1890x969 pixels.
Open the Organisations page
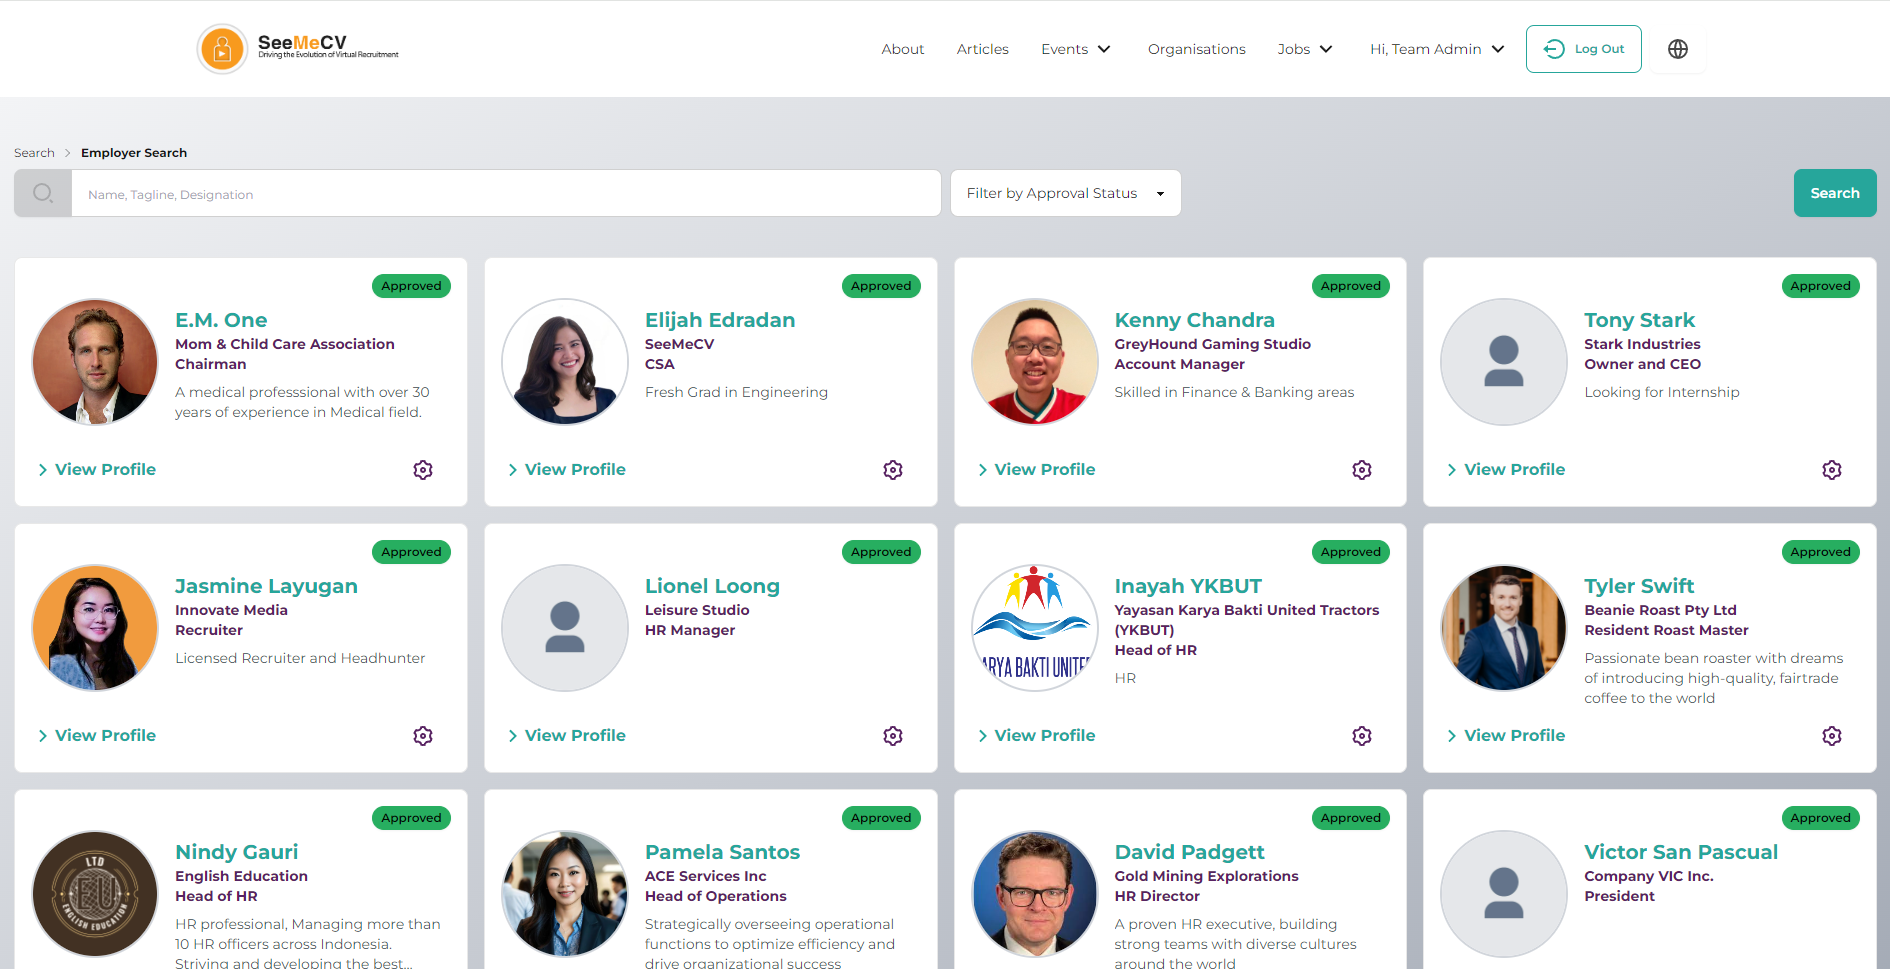(1197, 49)
